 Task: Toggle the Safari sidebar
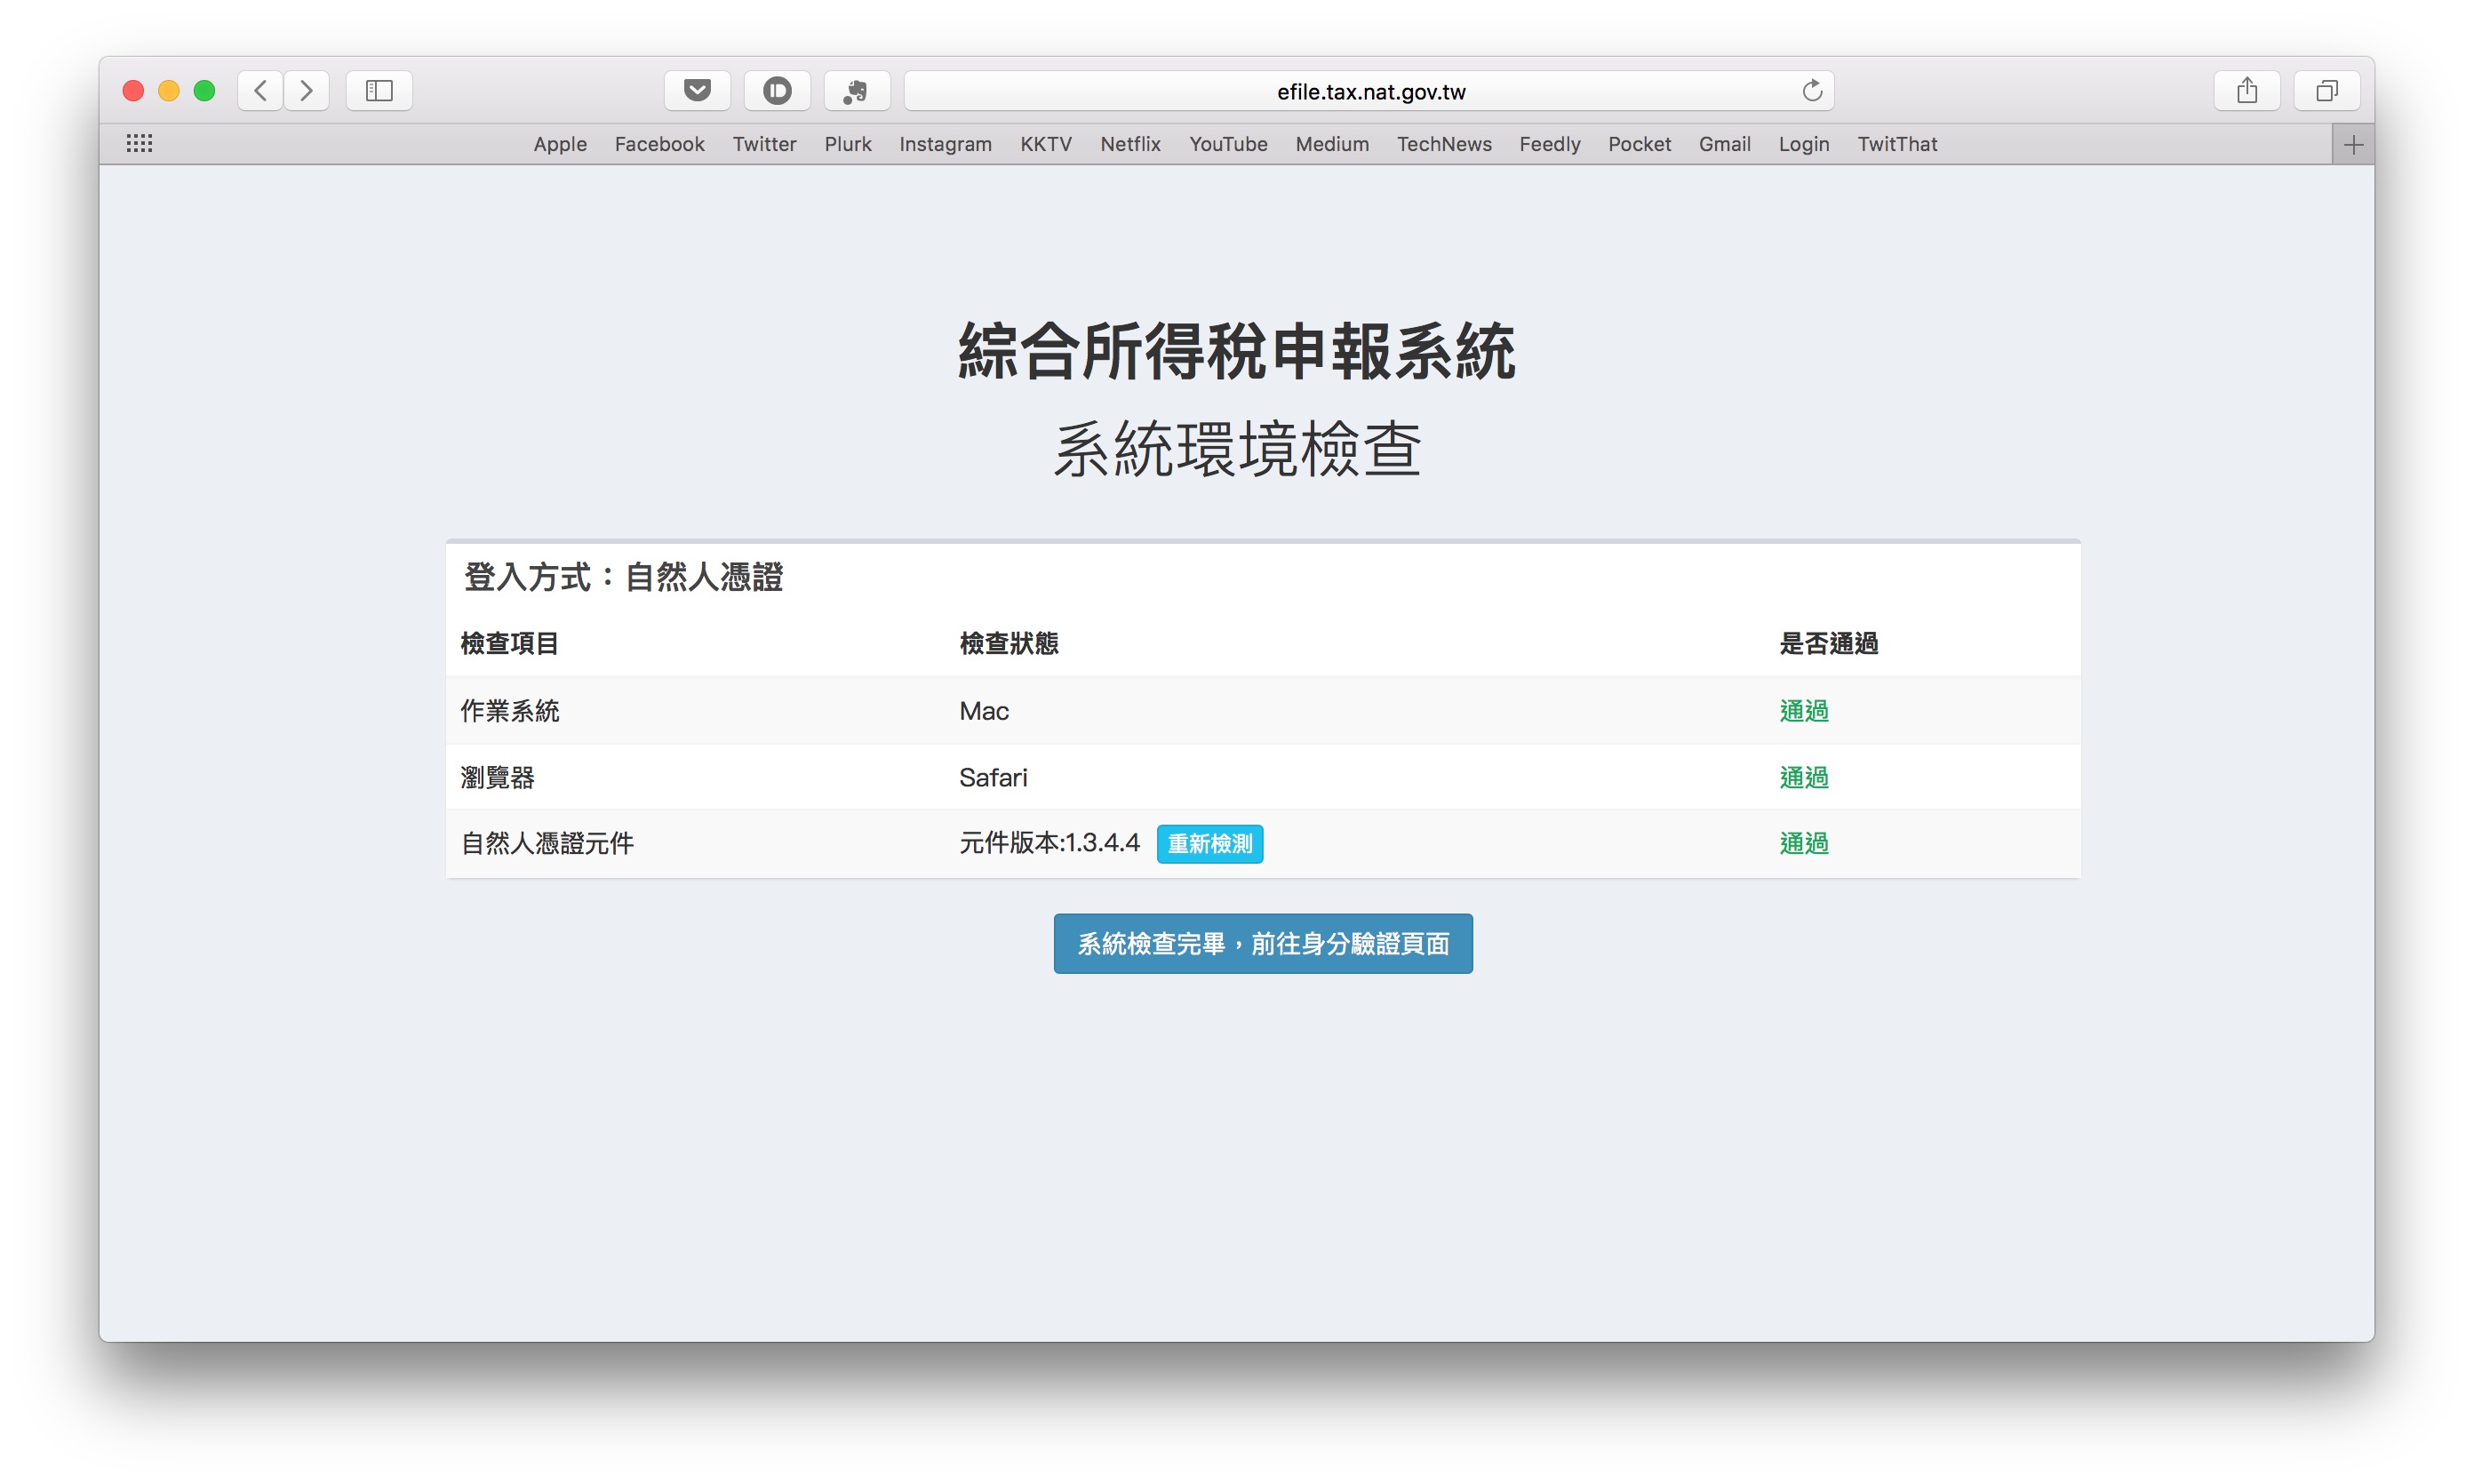pyautogui.click(x=379, y=91)
